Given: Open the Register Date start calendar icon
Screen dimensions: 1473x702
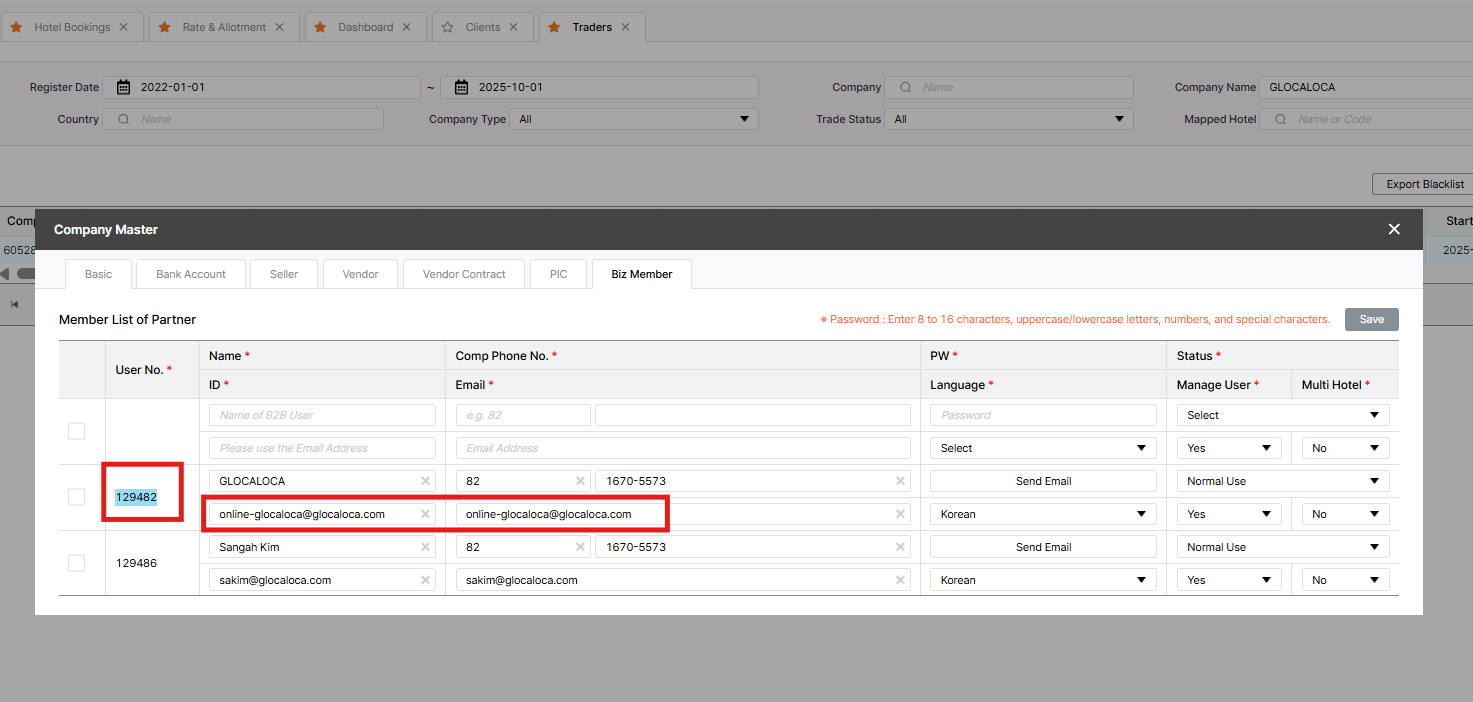Looking at the screenshot, I should [124, 87].
